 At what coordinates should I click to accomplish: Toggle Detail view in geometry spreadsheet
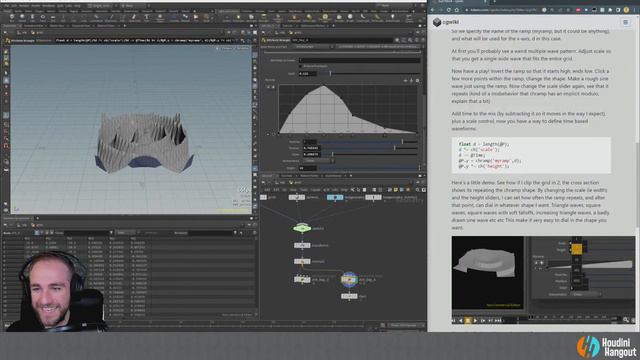coord(51,233)
